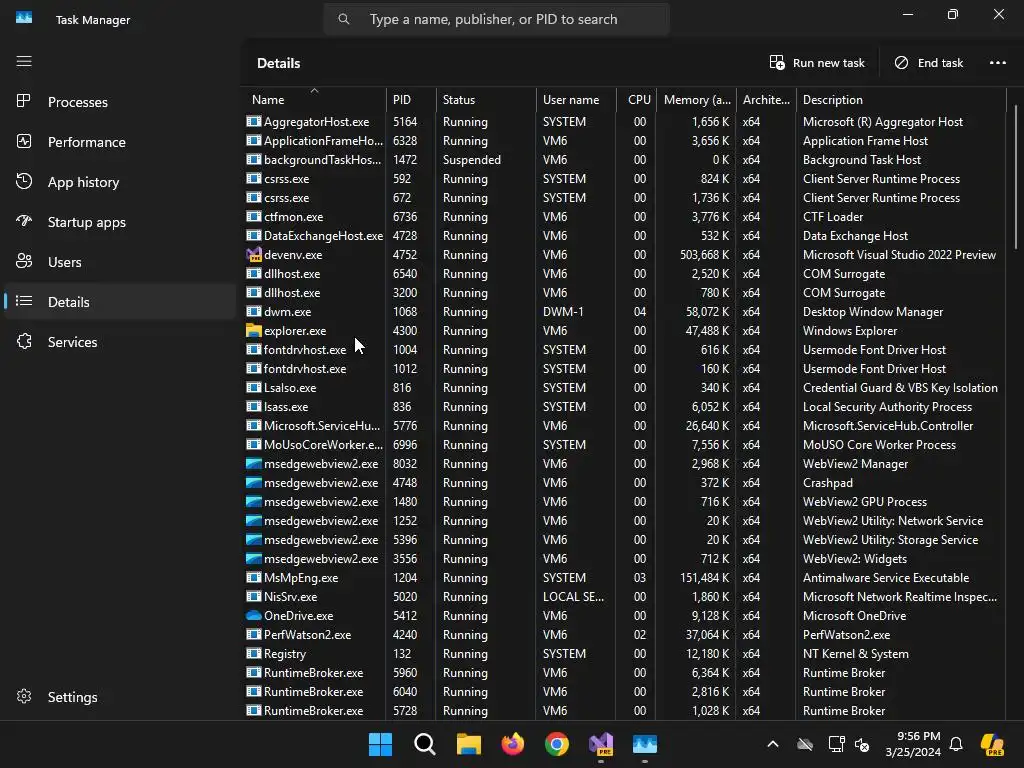Open the Windows Start menu

pyautogui.click(x=380, y=744)
